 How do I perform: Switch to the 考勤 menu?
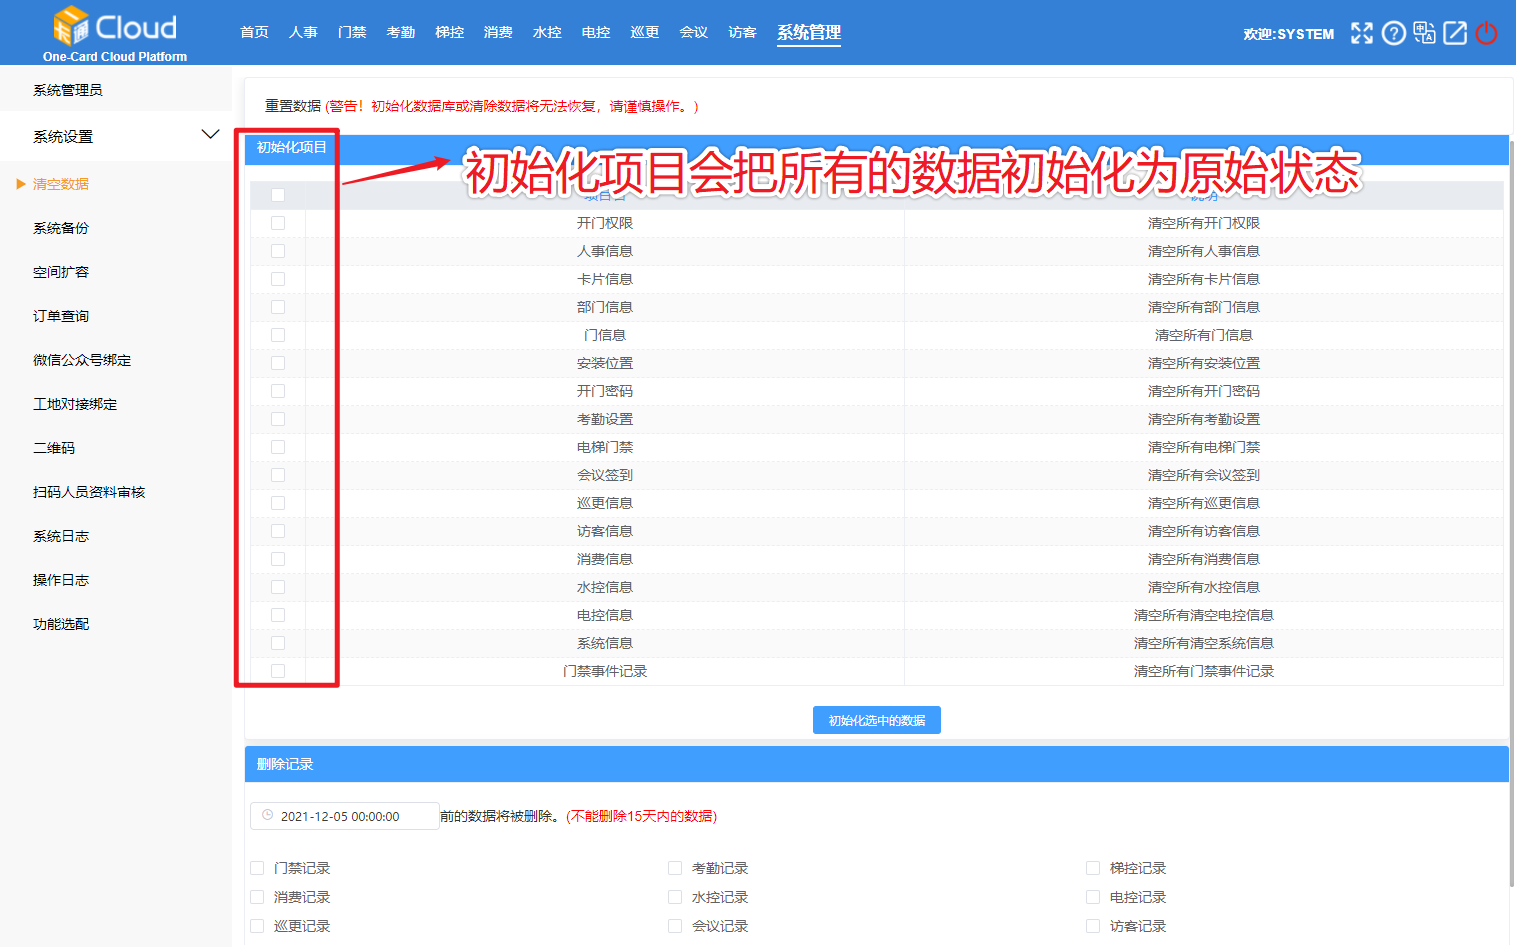400,31
